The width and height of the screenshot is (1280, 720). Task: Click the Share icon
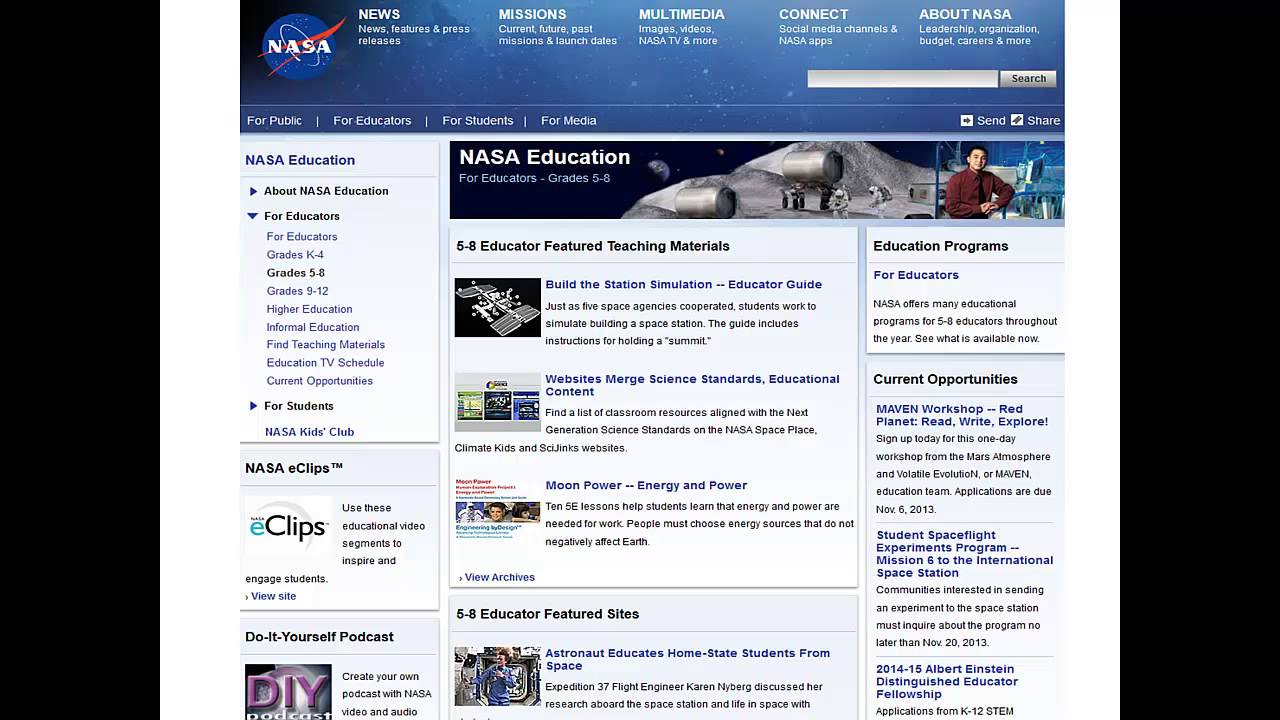click(x=1017, y=120)
